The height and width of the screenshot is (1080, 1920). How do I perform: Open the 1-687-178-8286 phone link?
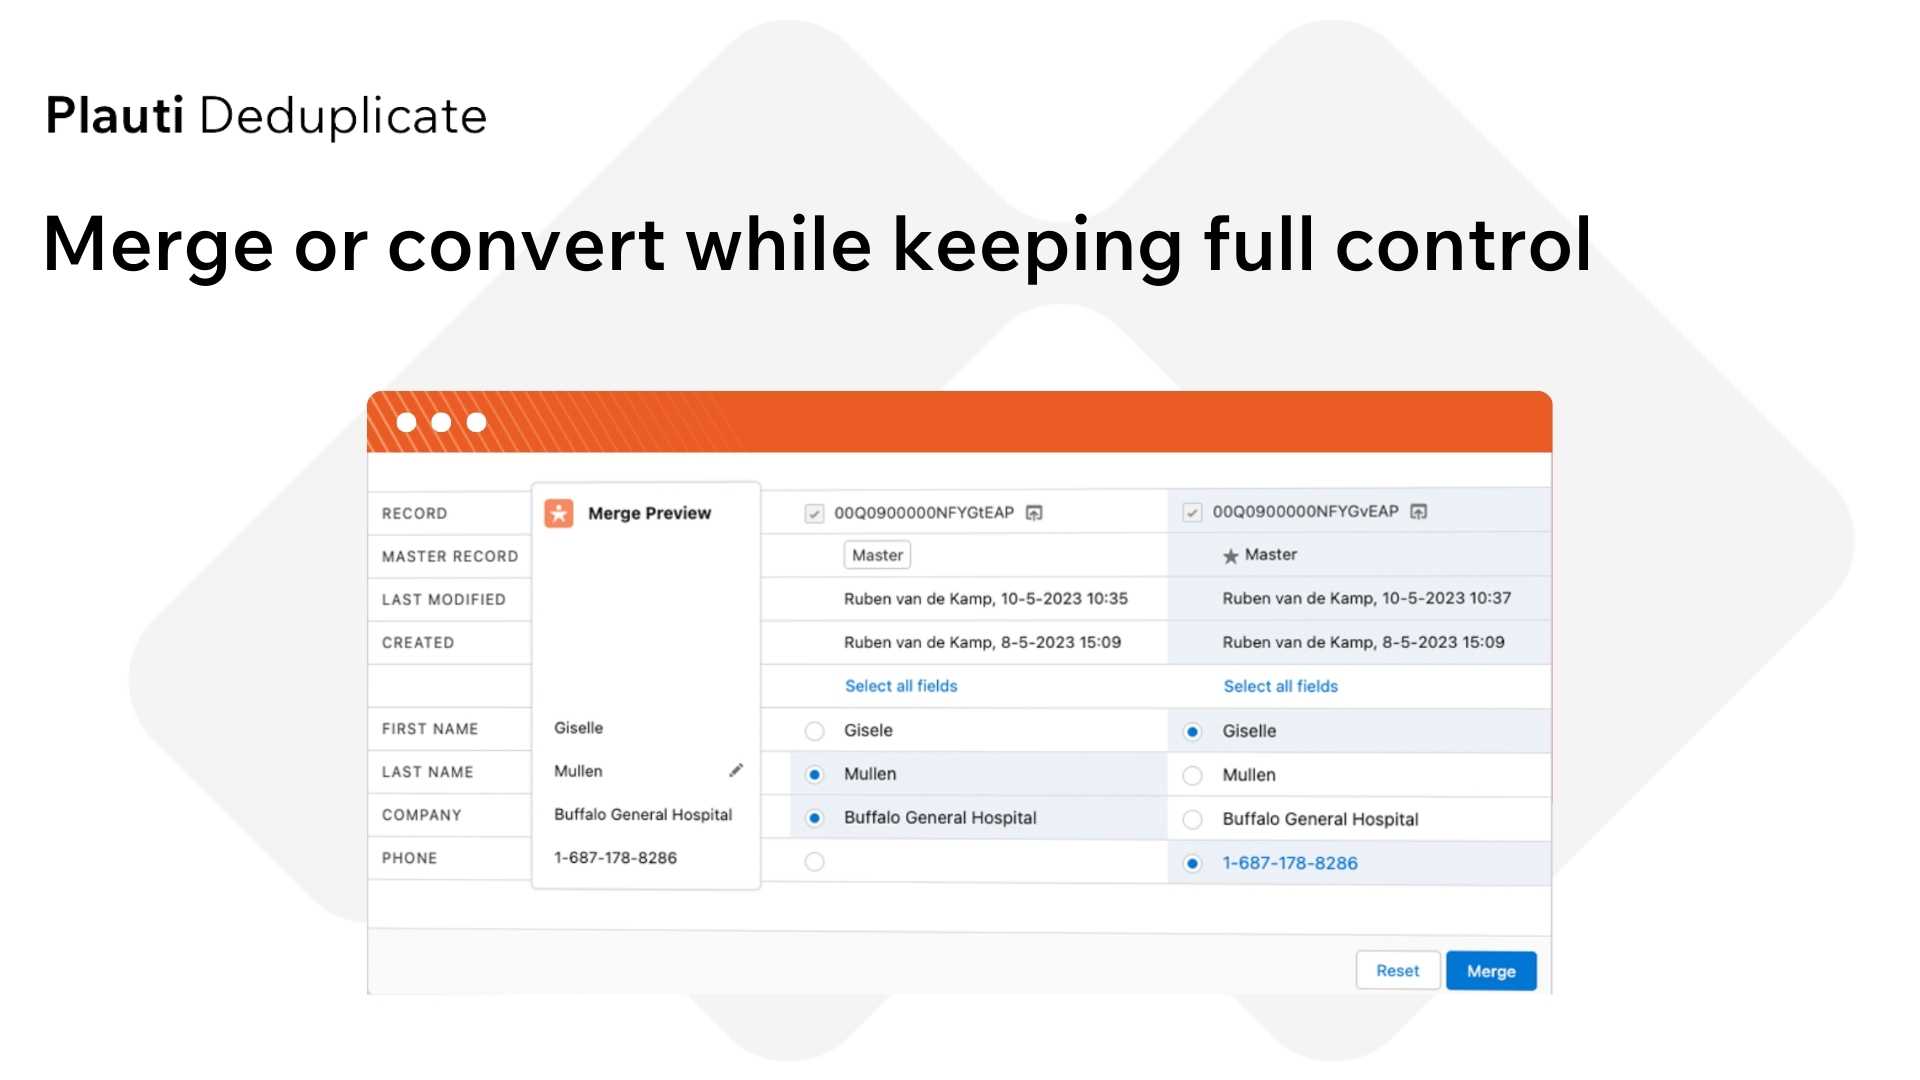click(x=1290, y=863)
